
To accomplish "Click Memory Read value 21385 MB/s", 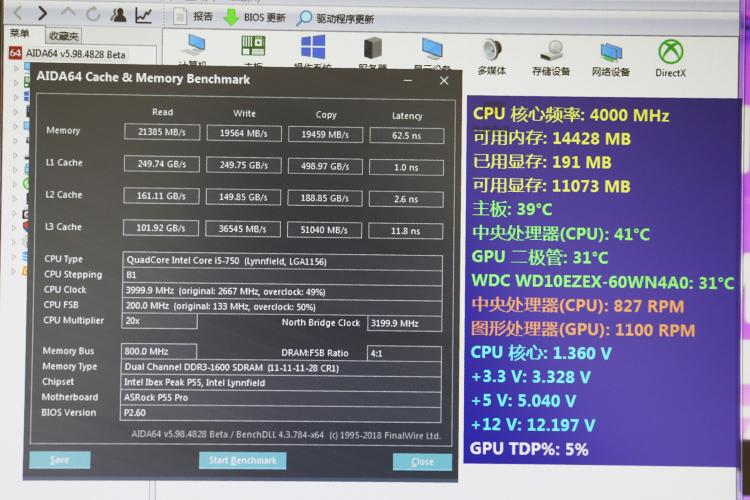I will coord(162,132).
